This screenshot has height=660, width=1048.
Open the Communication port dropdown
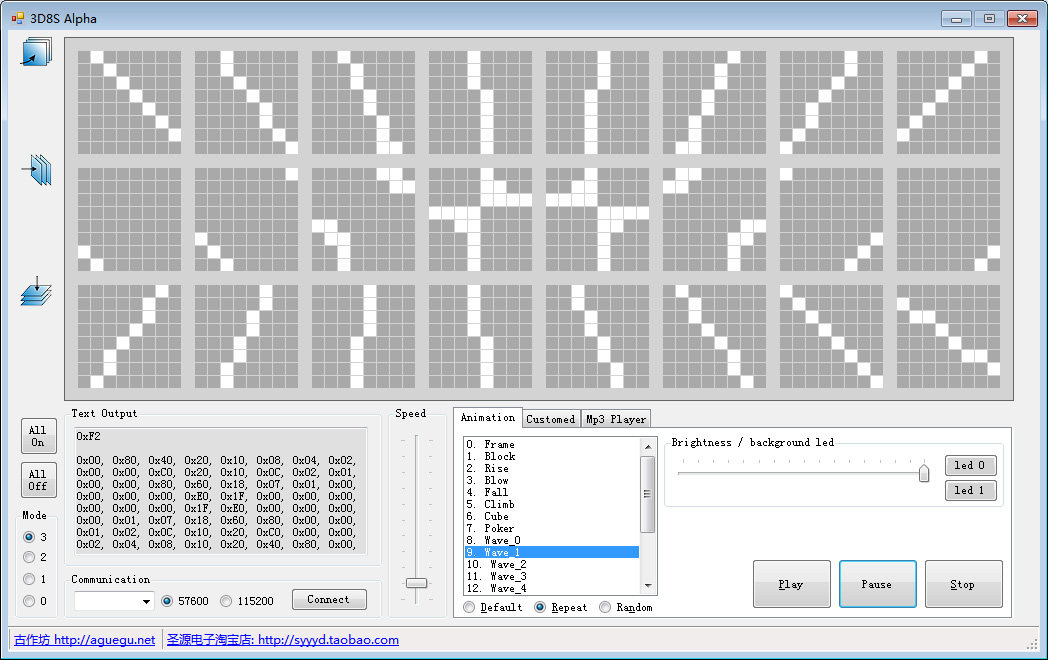pyautogui.click(x=114, y=600)
